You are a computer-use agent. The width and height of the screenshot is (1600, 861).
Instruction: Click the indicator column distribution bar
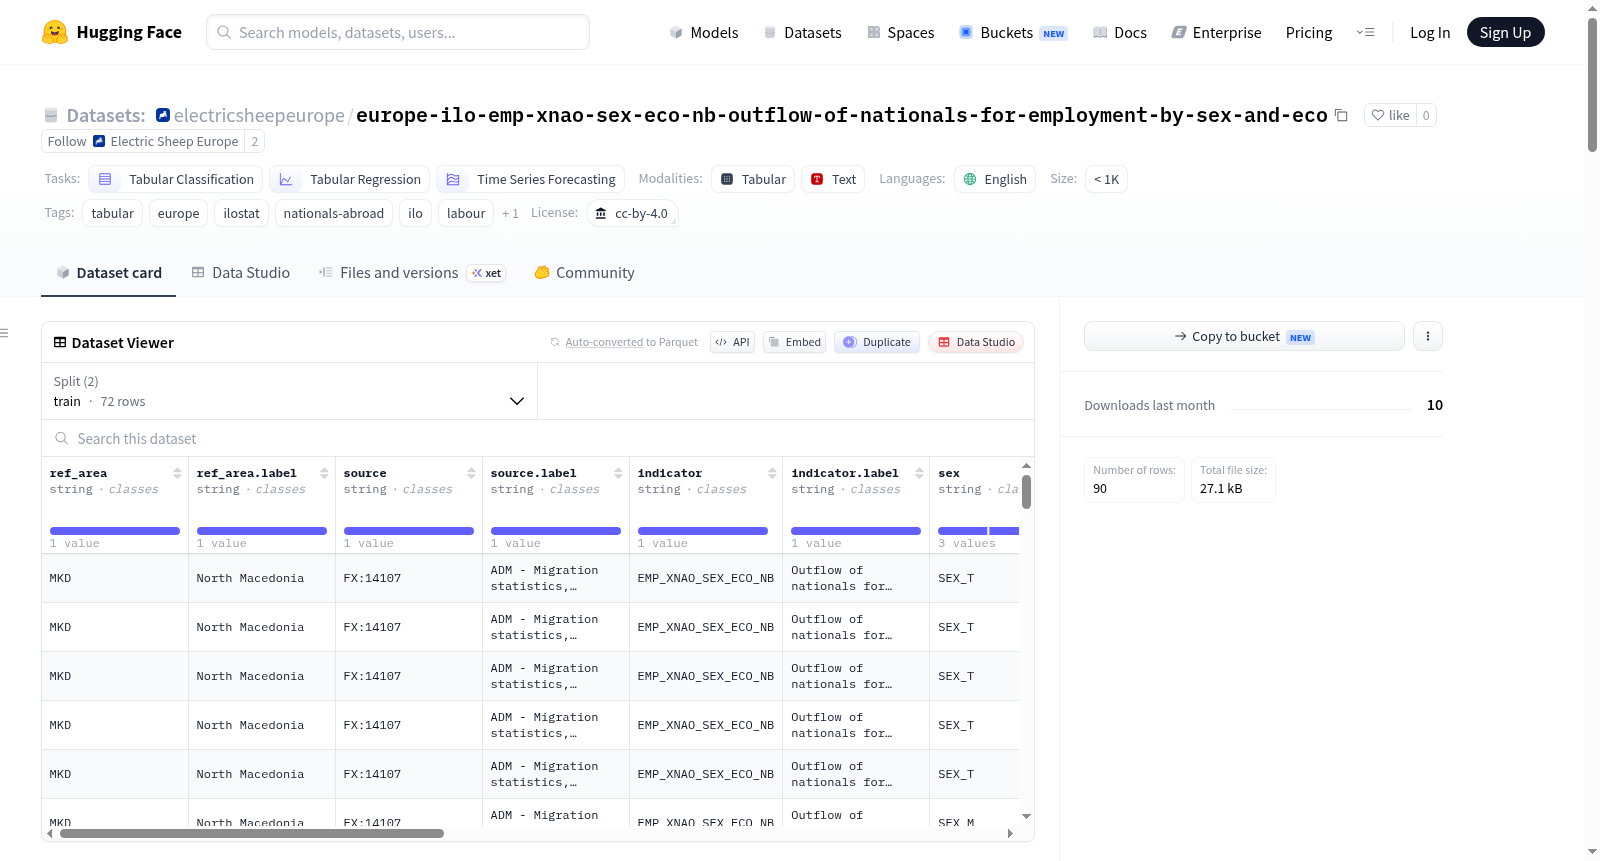pos(703,531)
